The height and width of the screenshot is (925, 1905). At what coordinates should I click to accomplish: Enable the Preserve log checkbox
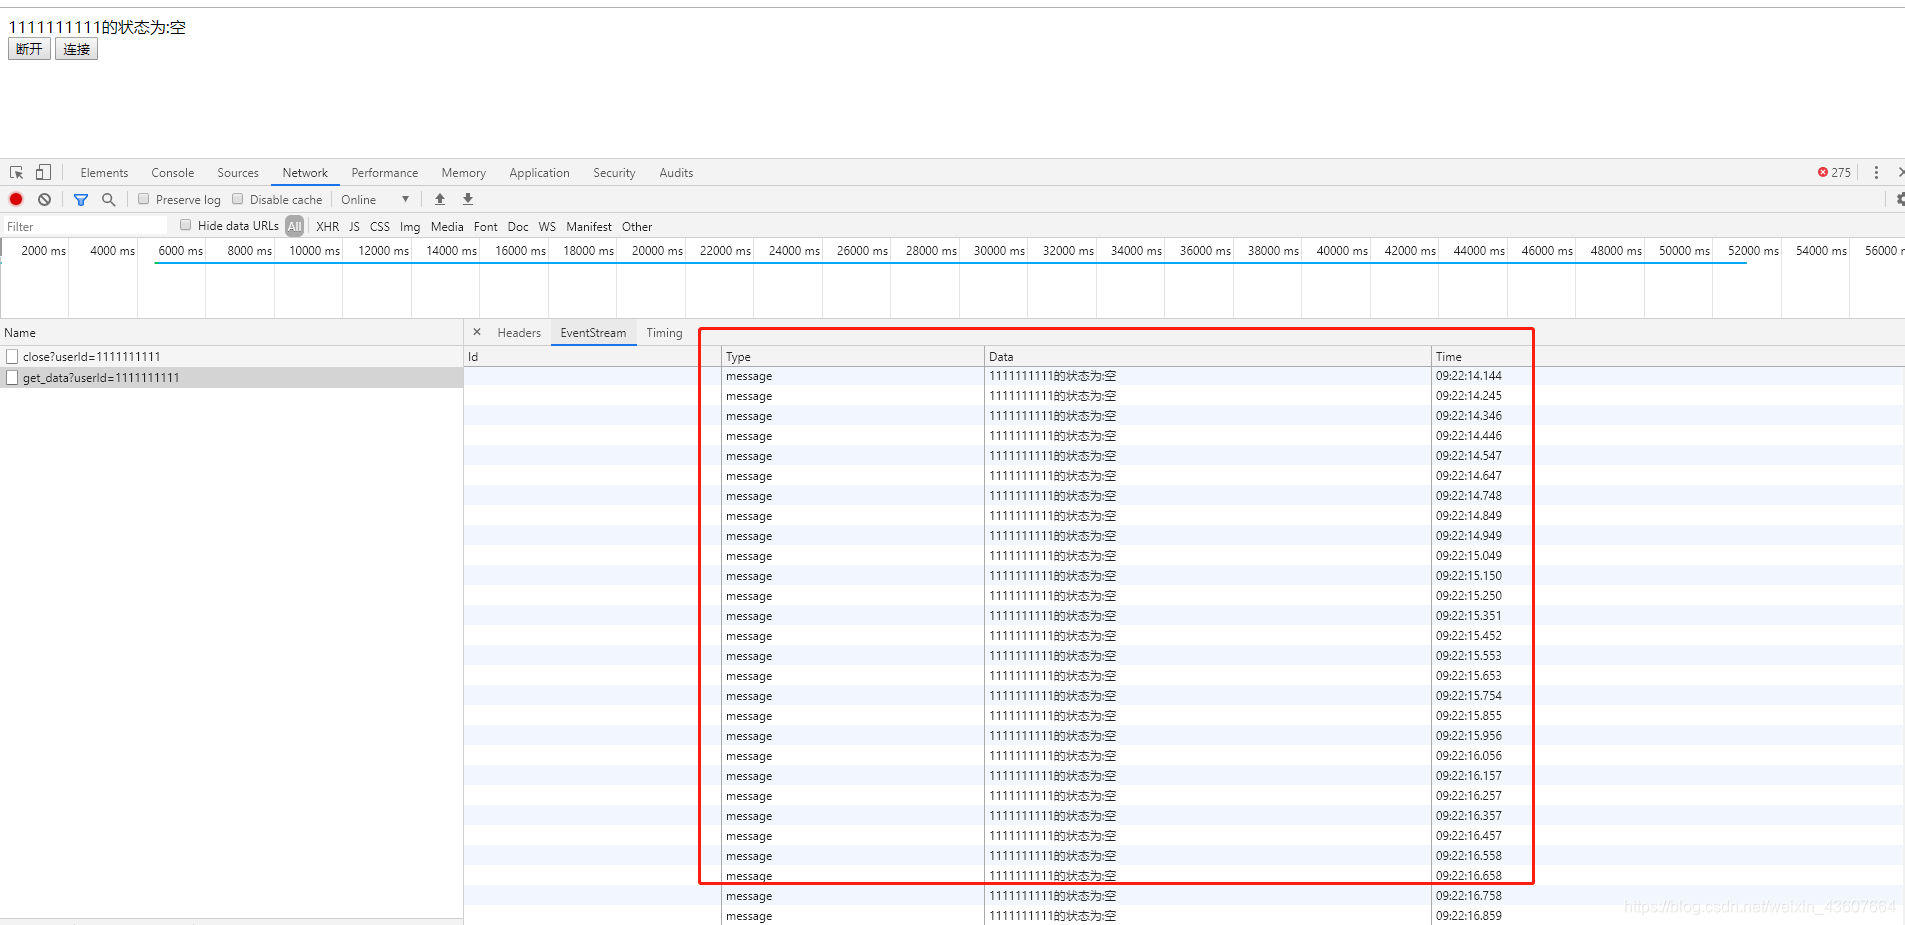[x=143, y=199]
